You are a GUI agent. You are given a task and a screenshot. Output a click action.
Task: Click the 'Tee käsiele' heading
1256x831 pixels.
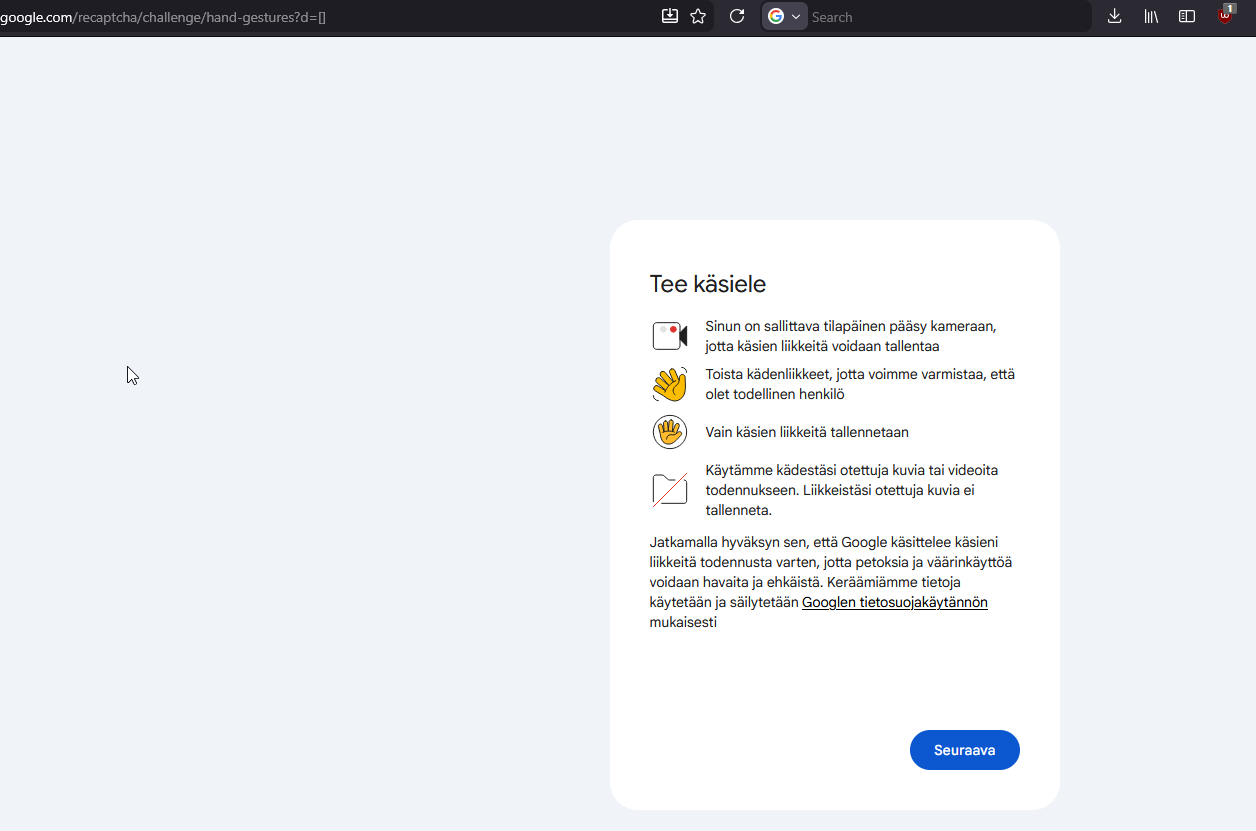coord(708,284)
